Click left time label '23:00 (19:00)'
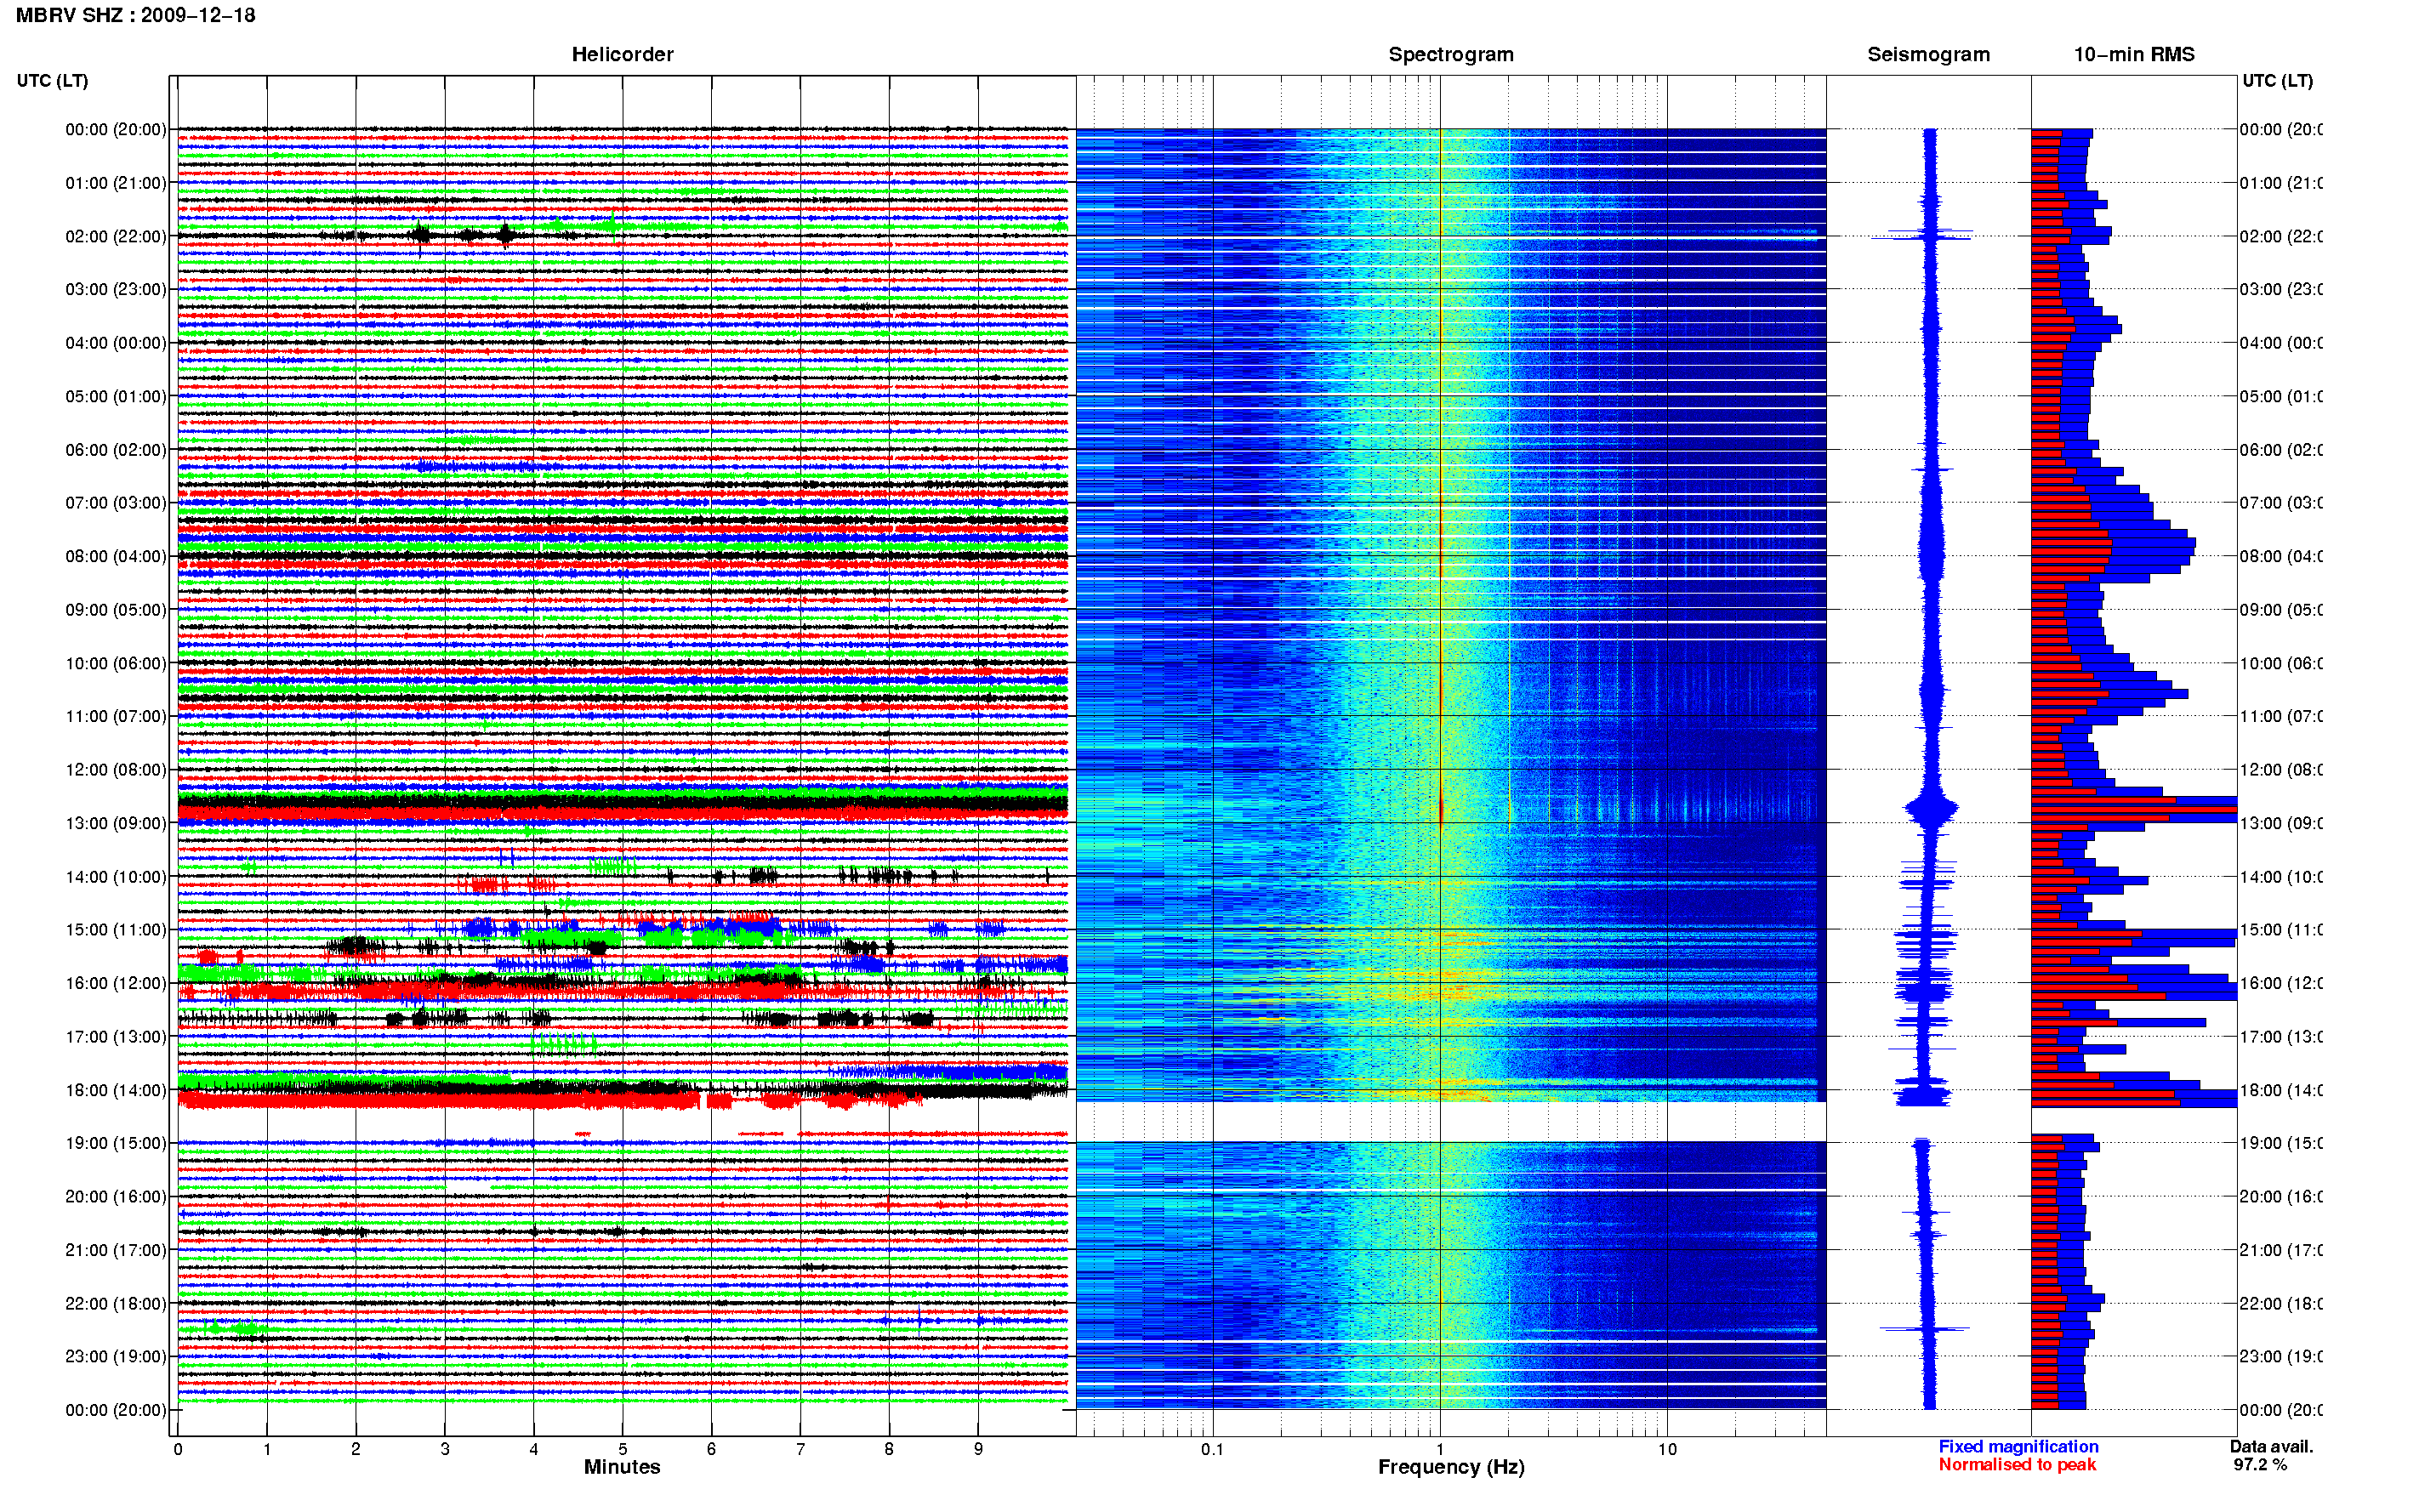 pyautogui.click(x=116, y=1357)
